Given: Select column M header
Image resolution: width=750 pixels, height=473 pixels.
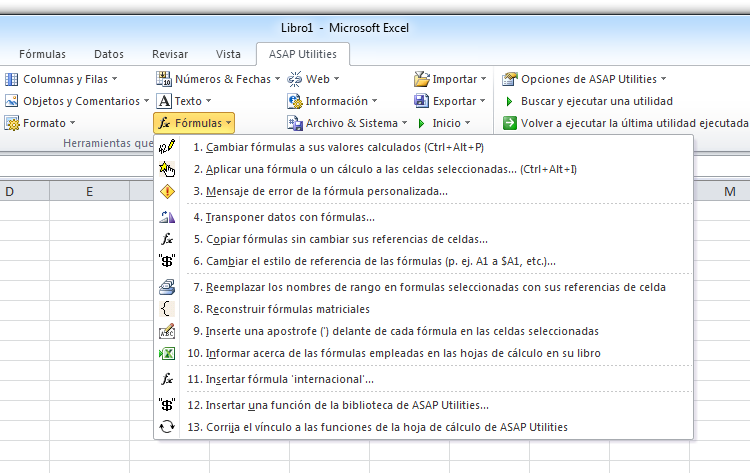Looking at the screenshot, I should [x=722, y=192].
